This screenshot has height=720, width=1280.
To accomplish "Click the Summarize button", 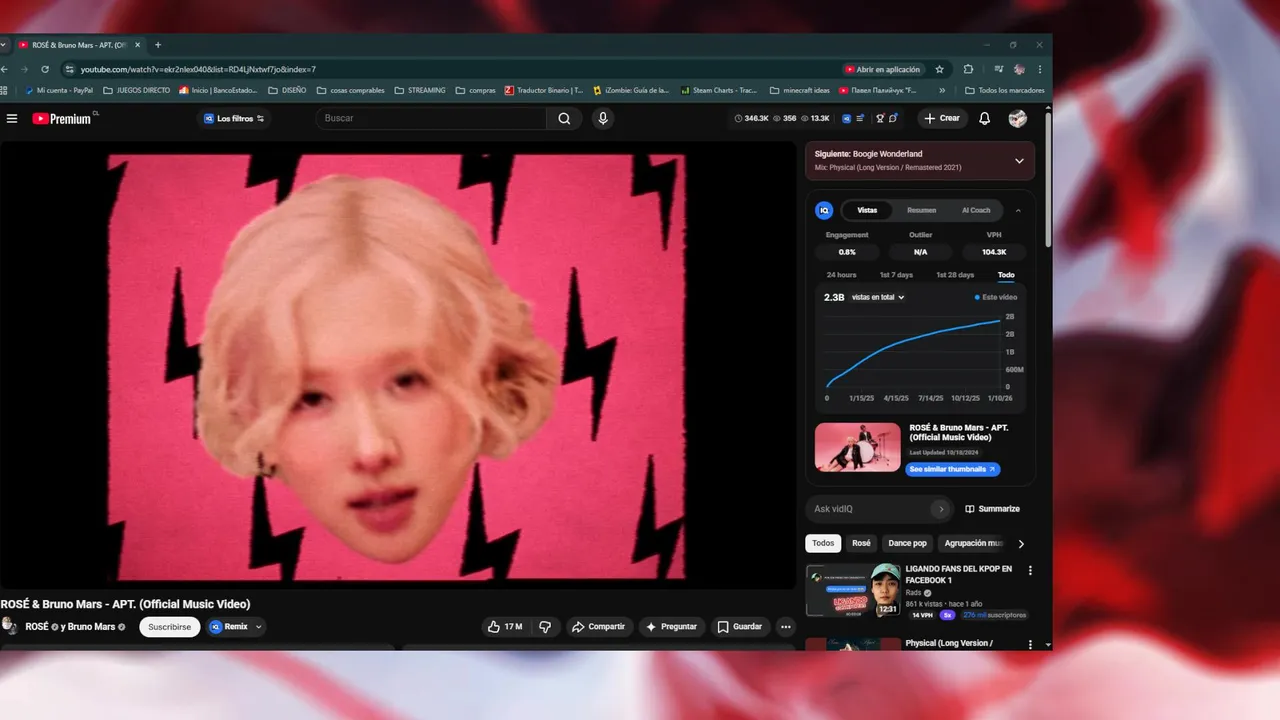I will 992,509.
